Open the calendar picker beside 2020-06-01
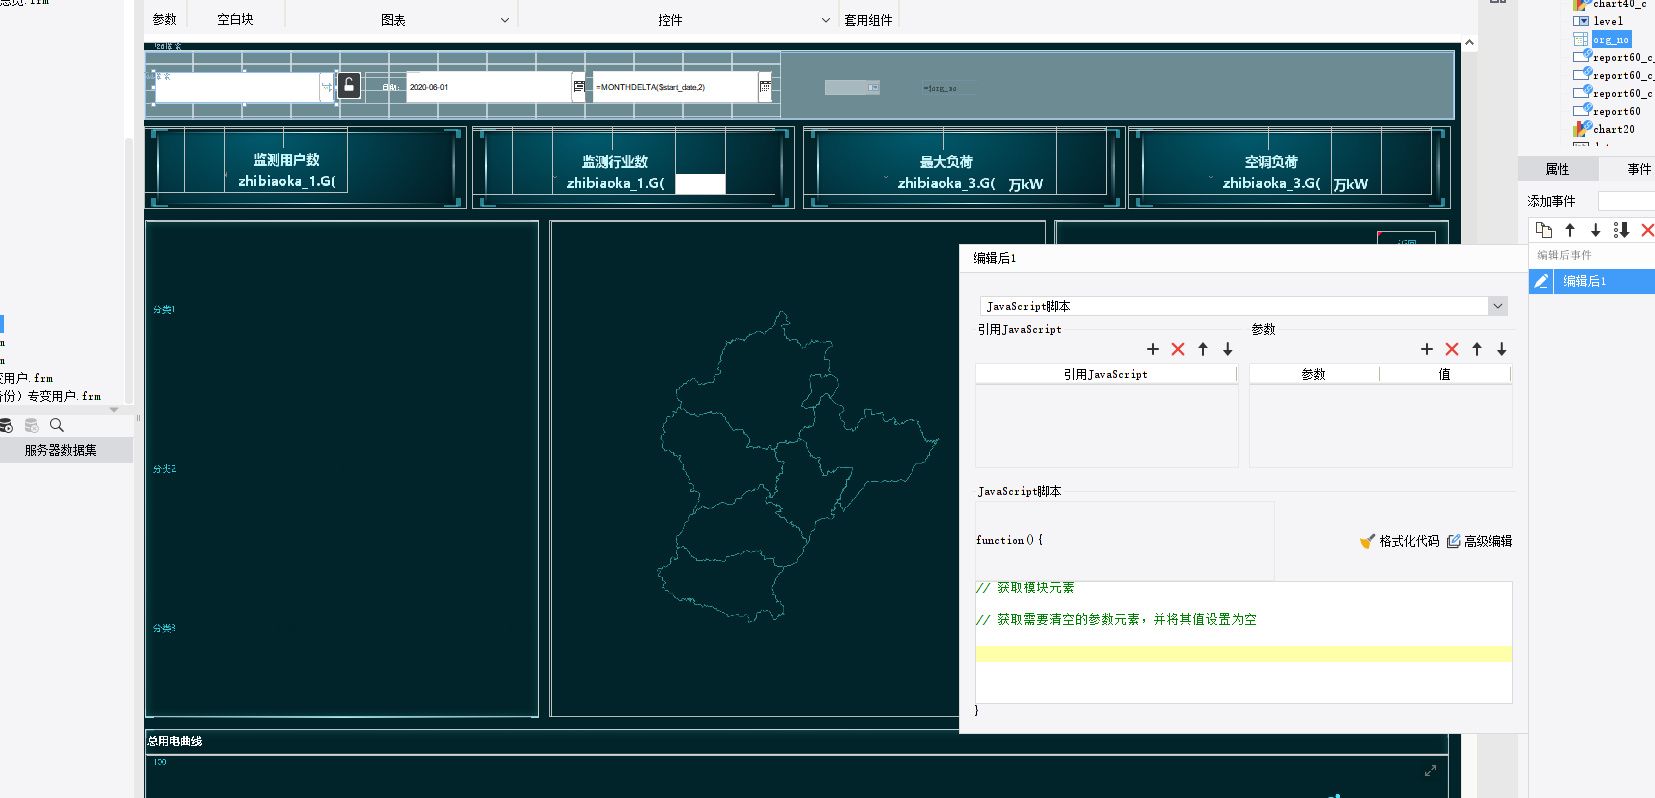Screen dimensions: 1655x798 [x=578, y=87]
